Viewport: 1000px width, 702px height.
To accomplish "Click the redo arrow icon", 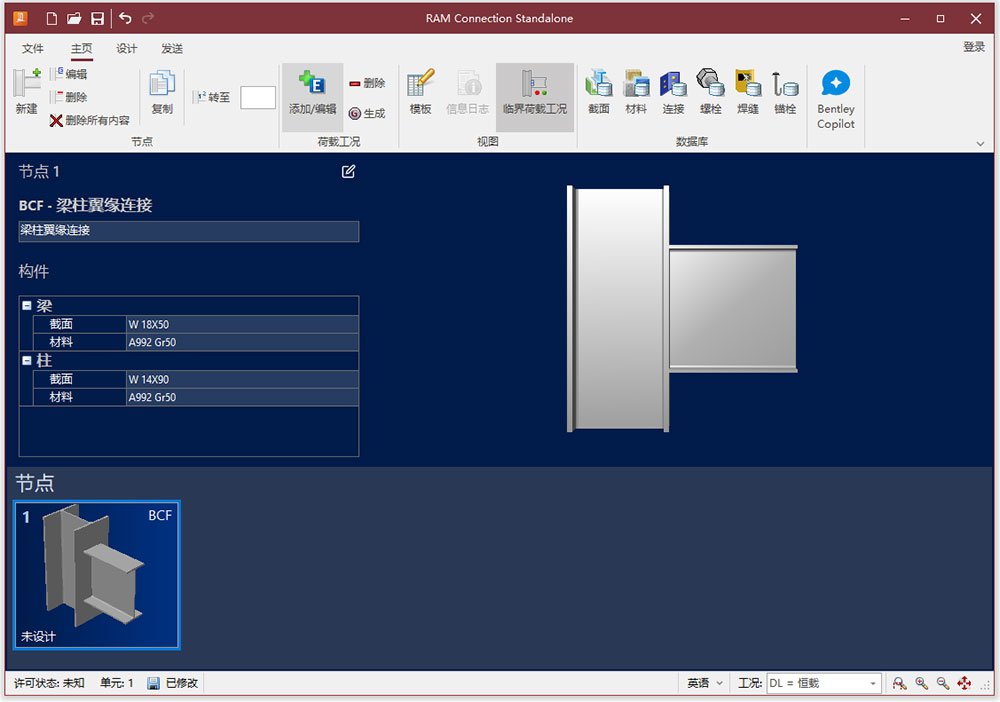I will click(148, 18).
